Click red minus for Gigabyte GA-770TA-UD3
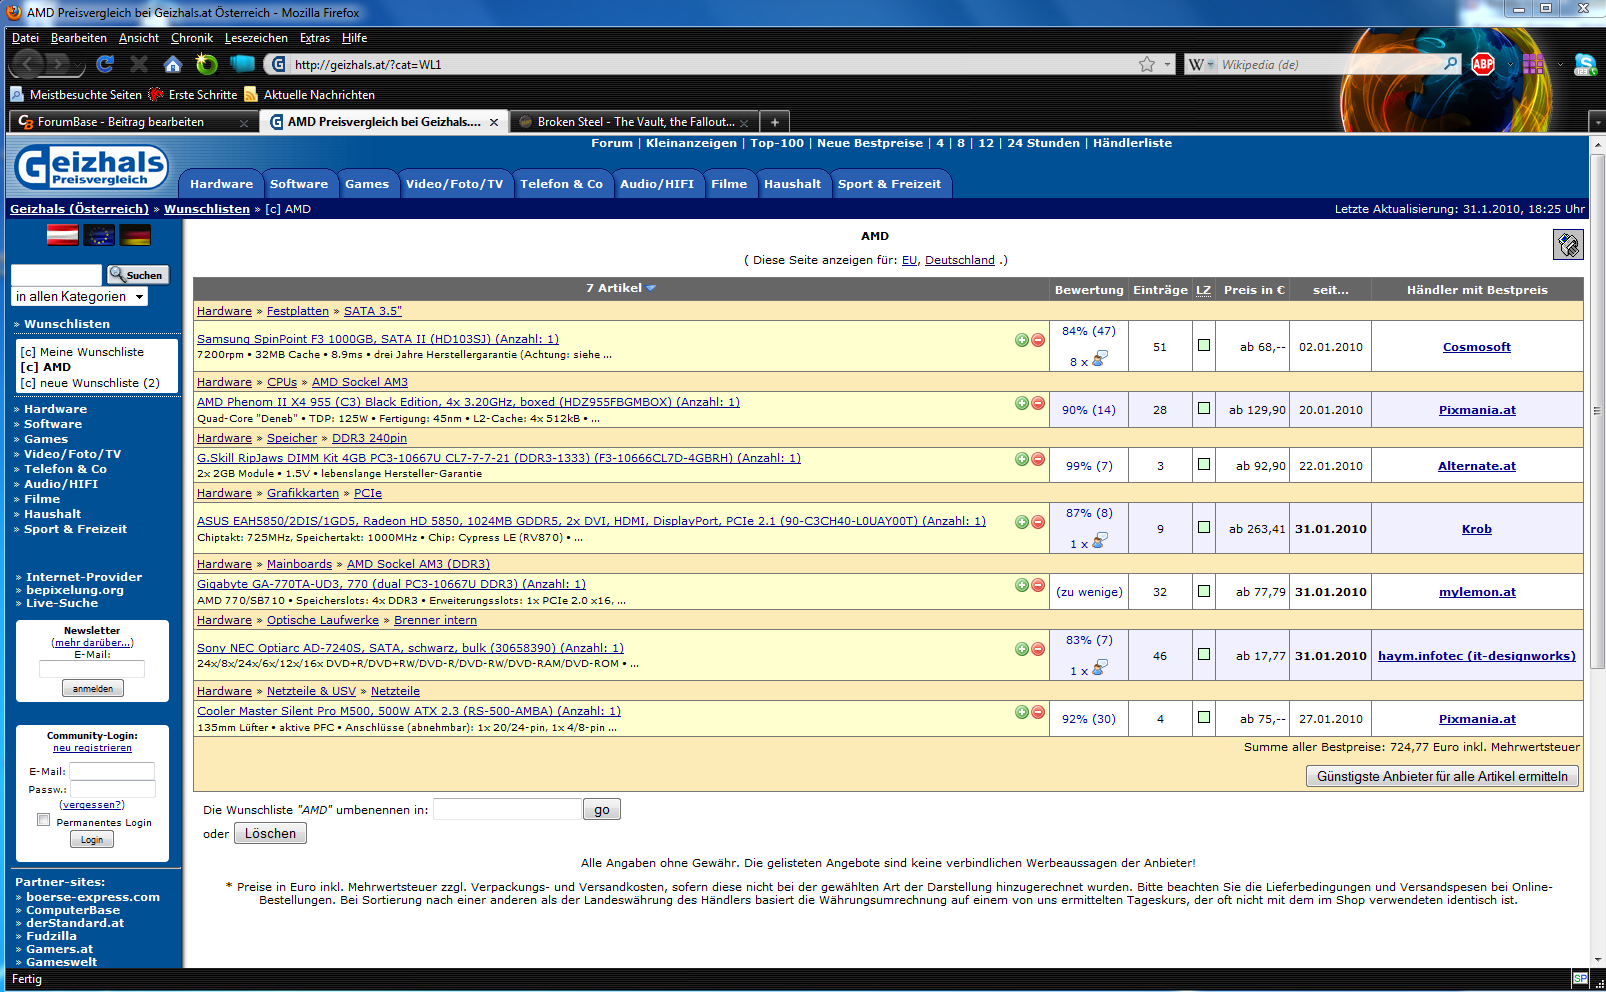 tap(1038, 585)
